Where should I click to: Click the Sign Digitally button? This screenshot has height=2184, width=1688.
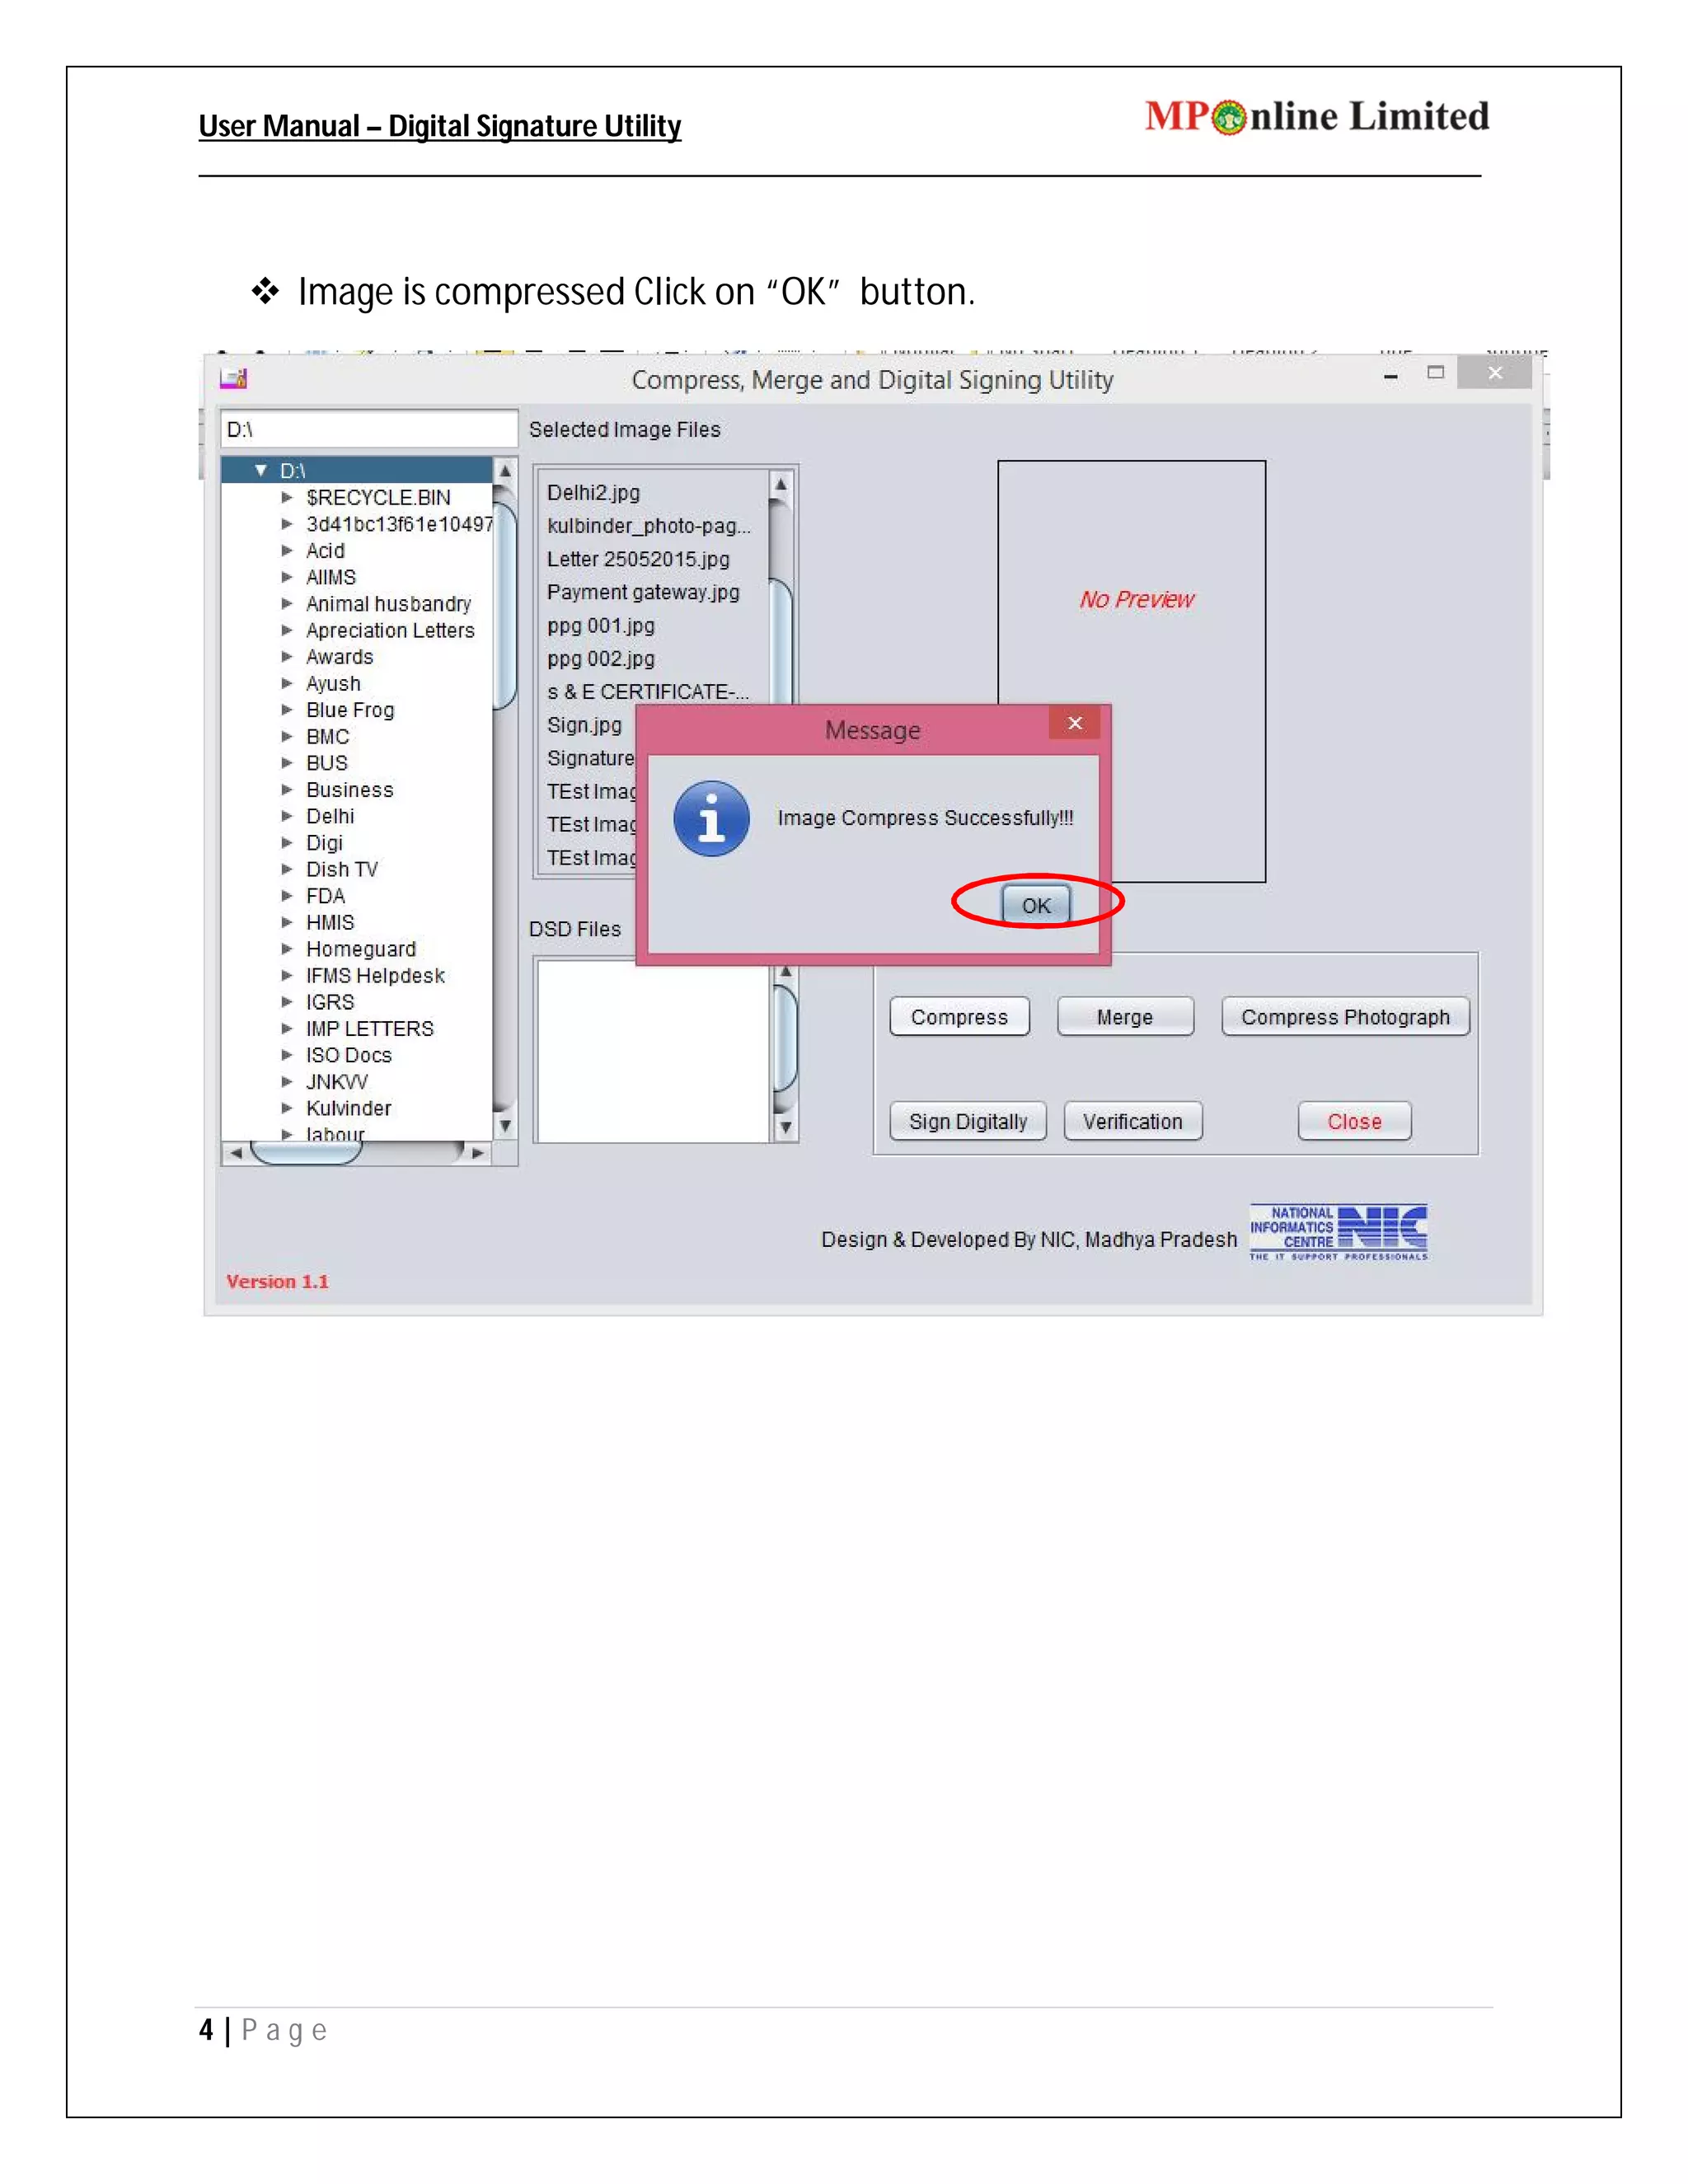968,1121
